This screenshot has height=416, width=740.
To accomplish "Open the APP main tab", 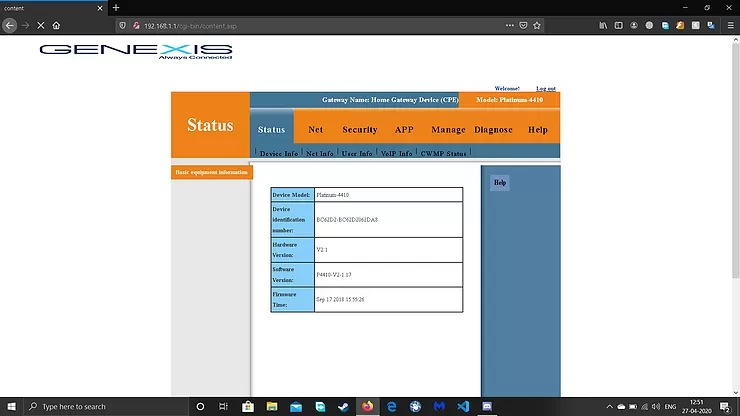I will 404,129.
